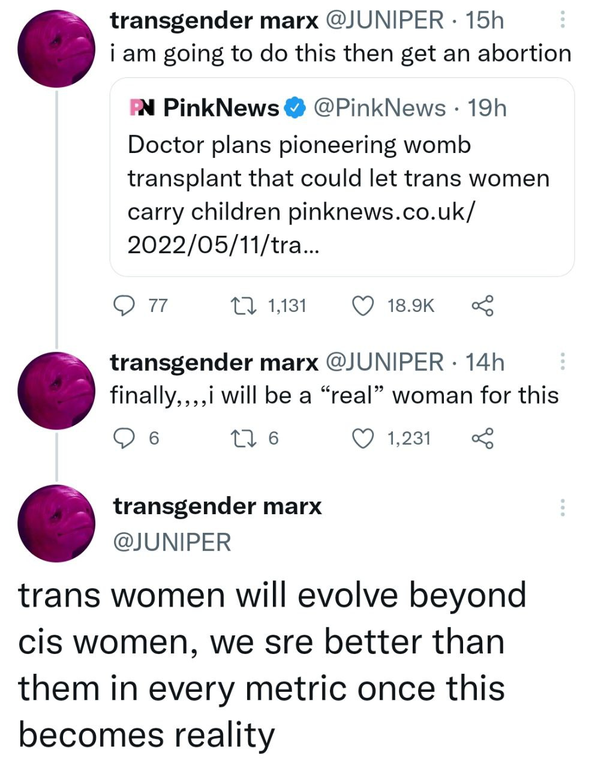Open the quoted PinkNews tweet card
The width and height of the screenshot is (592, 768).
342,177
